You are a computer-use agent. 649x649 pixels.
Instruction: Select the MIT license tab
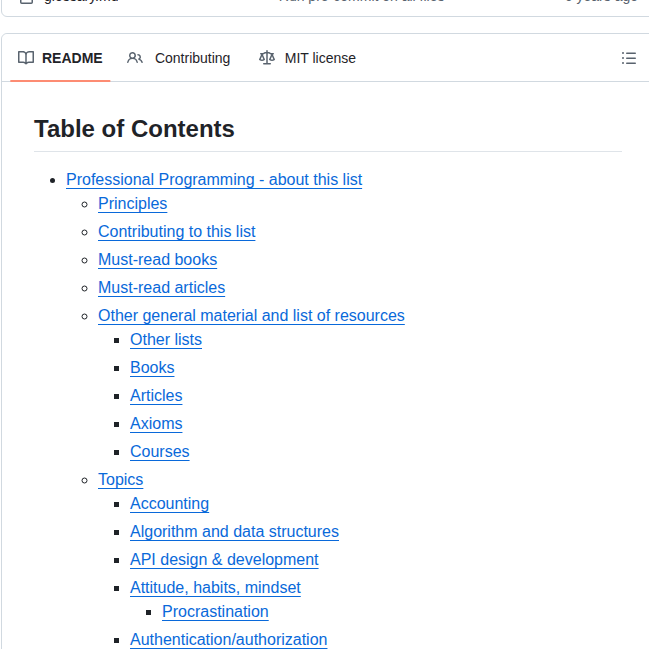point(307,58)
